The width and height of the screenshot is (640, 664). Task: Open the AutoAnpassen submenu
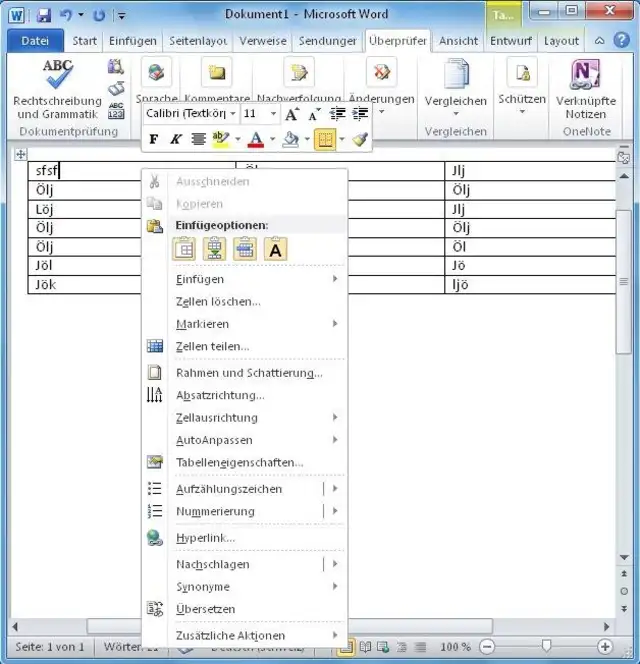point(245,440)
